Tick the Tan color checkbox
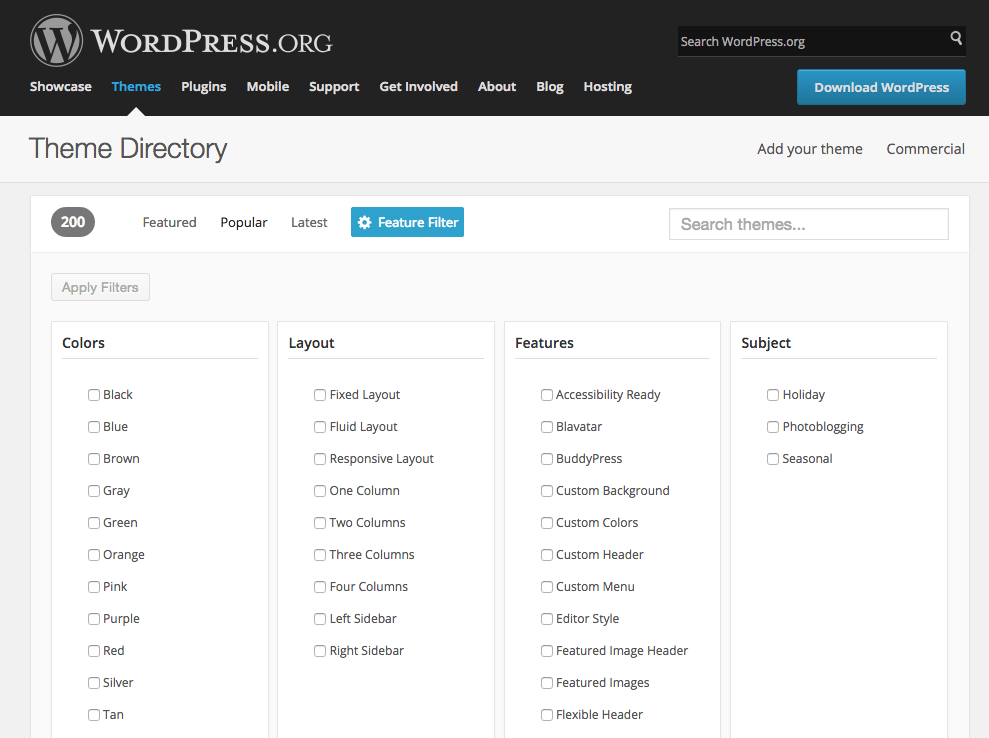Screen dimensions: 989x738 pos(94,715)
